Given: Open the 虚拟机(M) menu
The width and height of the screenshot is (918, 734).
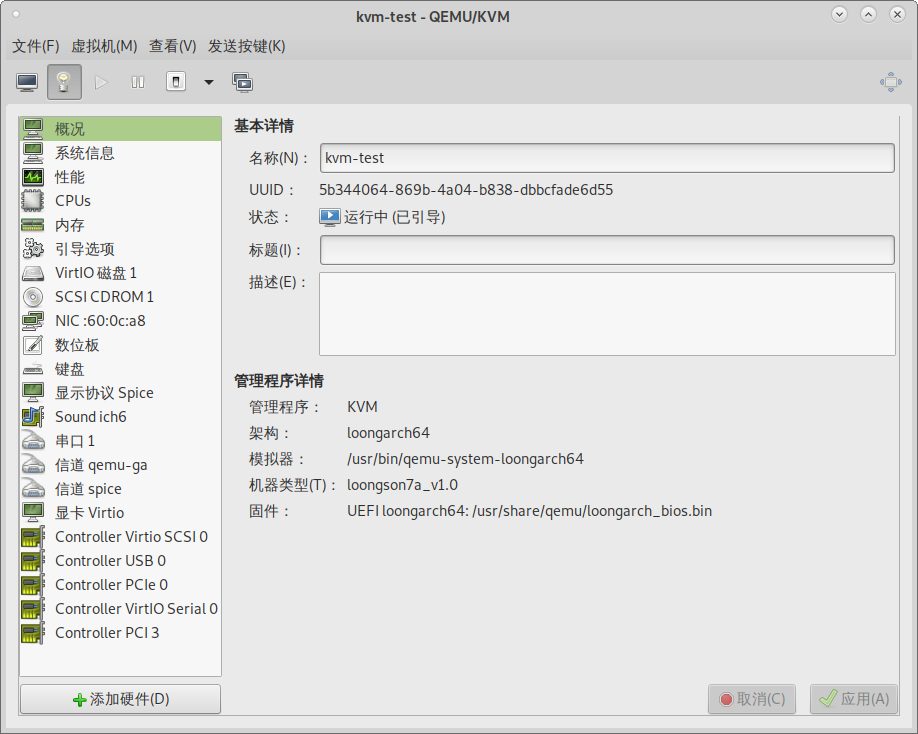Looking at the screenshot, I should pos(104,46).
